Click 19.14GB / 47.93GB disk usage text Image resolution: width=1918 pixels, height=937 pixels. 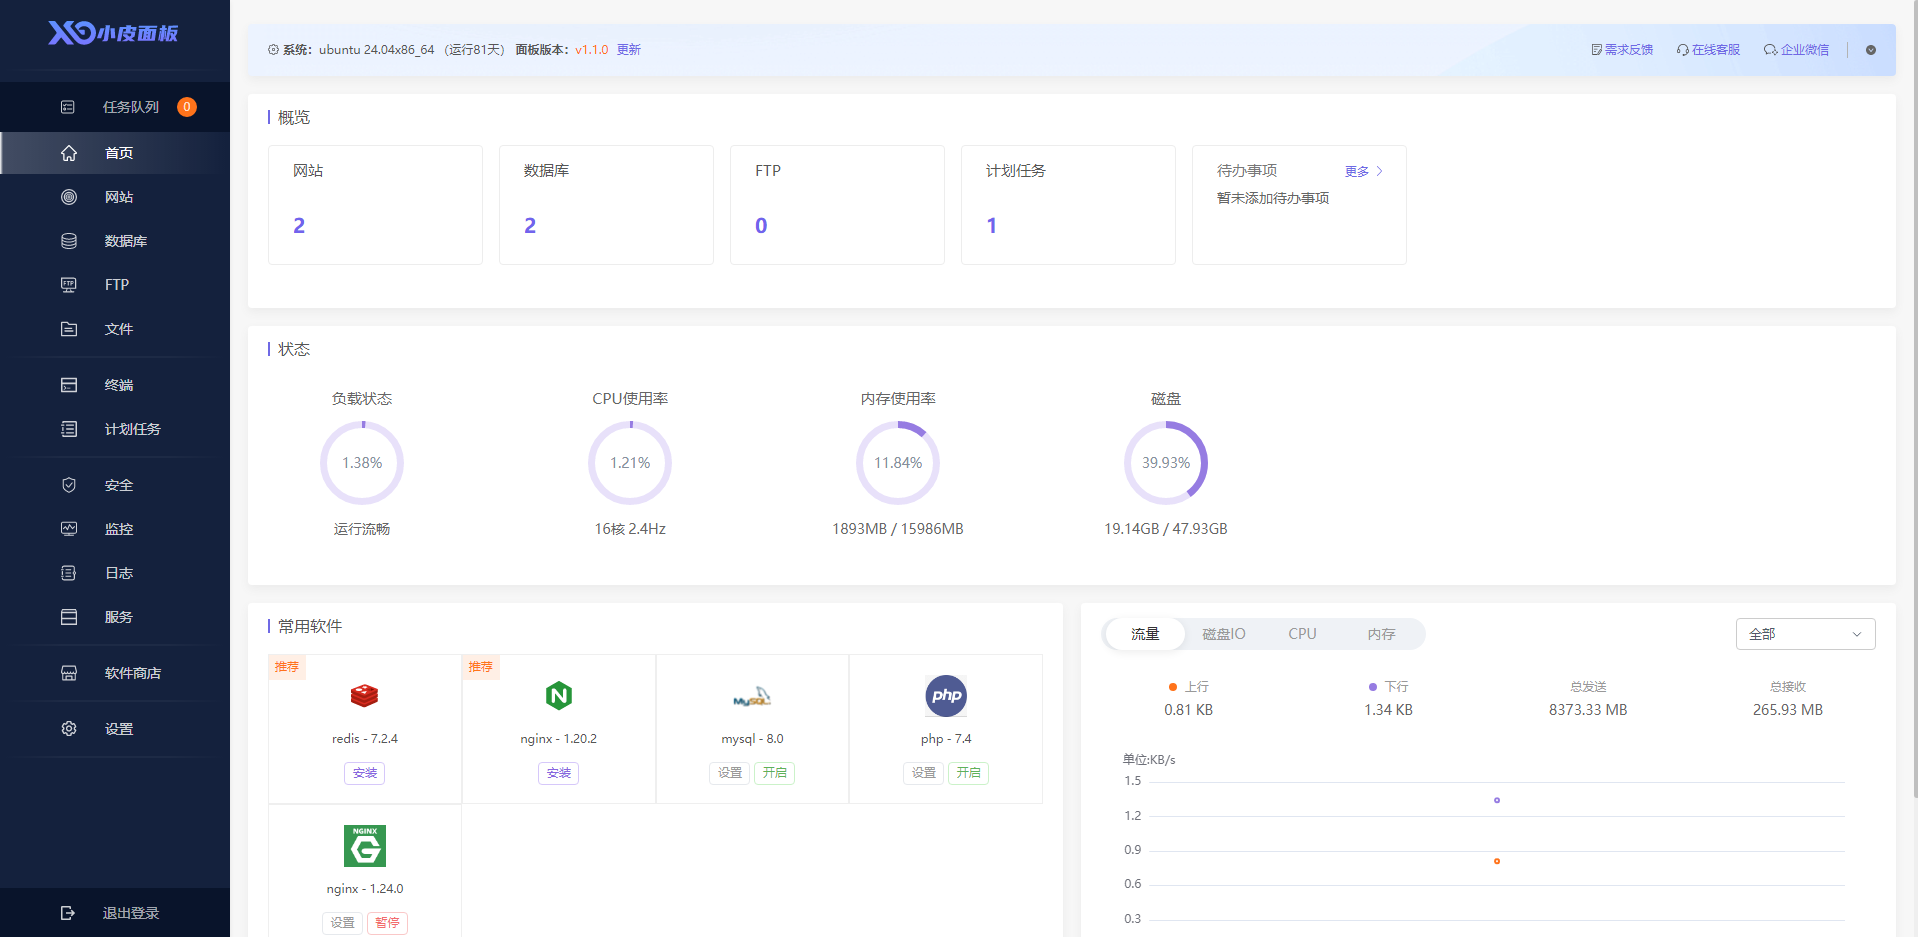pyautogui.click(x=1166, y=529)
